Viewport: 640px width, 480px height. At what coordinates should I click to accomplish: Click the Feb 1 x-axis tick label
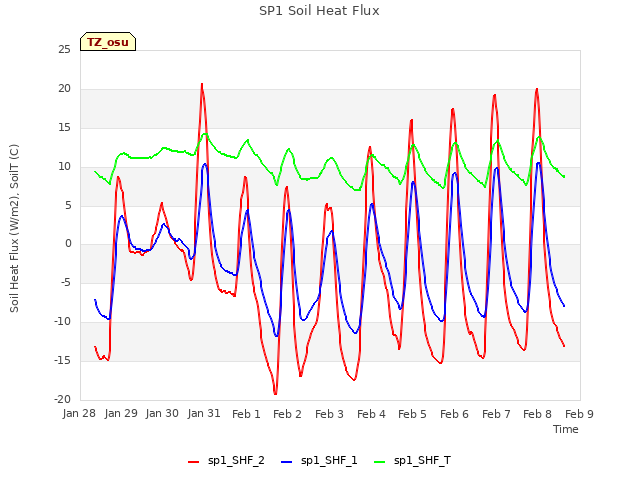pos(246,414)
